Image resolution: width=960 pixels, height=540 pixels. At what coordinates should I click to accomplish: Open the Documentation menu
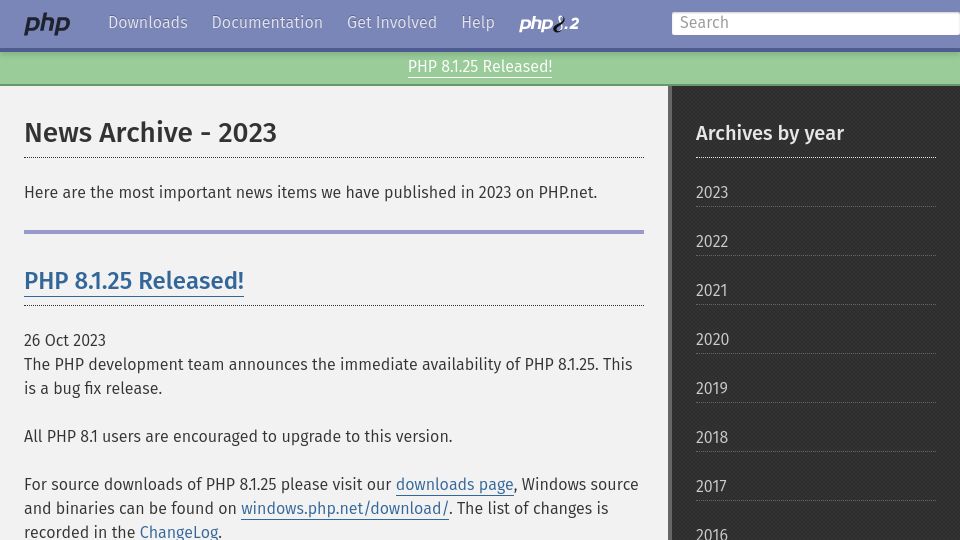[x=267, y=23]
